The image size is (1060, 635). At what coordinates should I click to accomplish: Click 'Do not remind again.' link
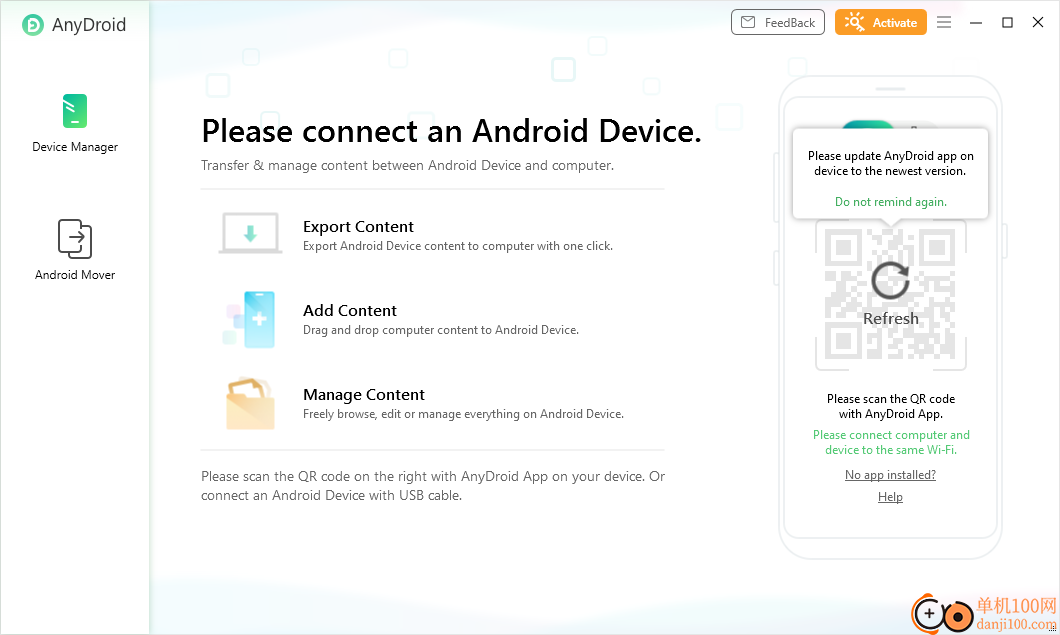coord(890,202)
